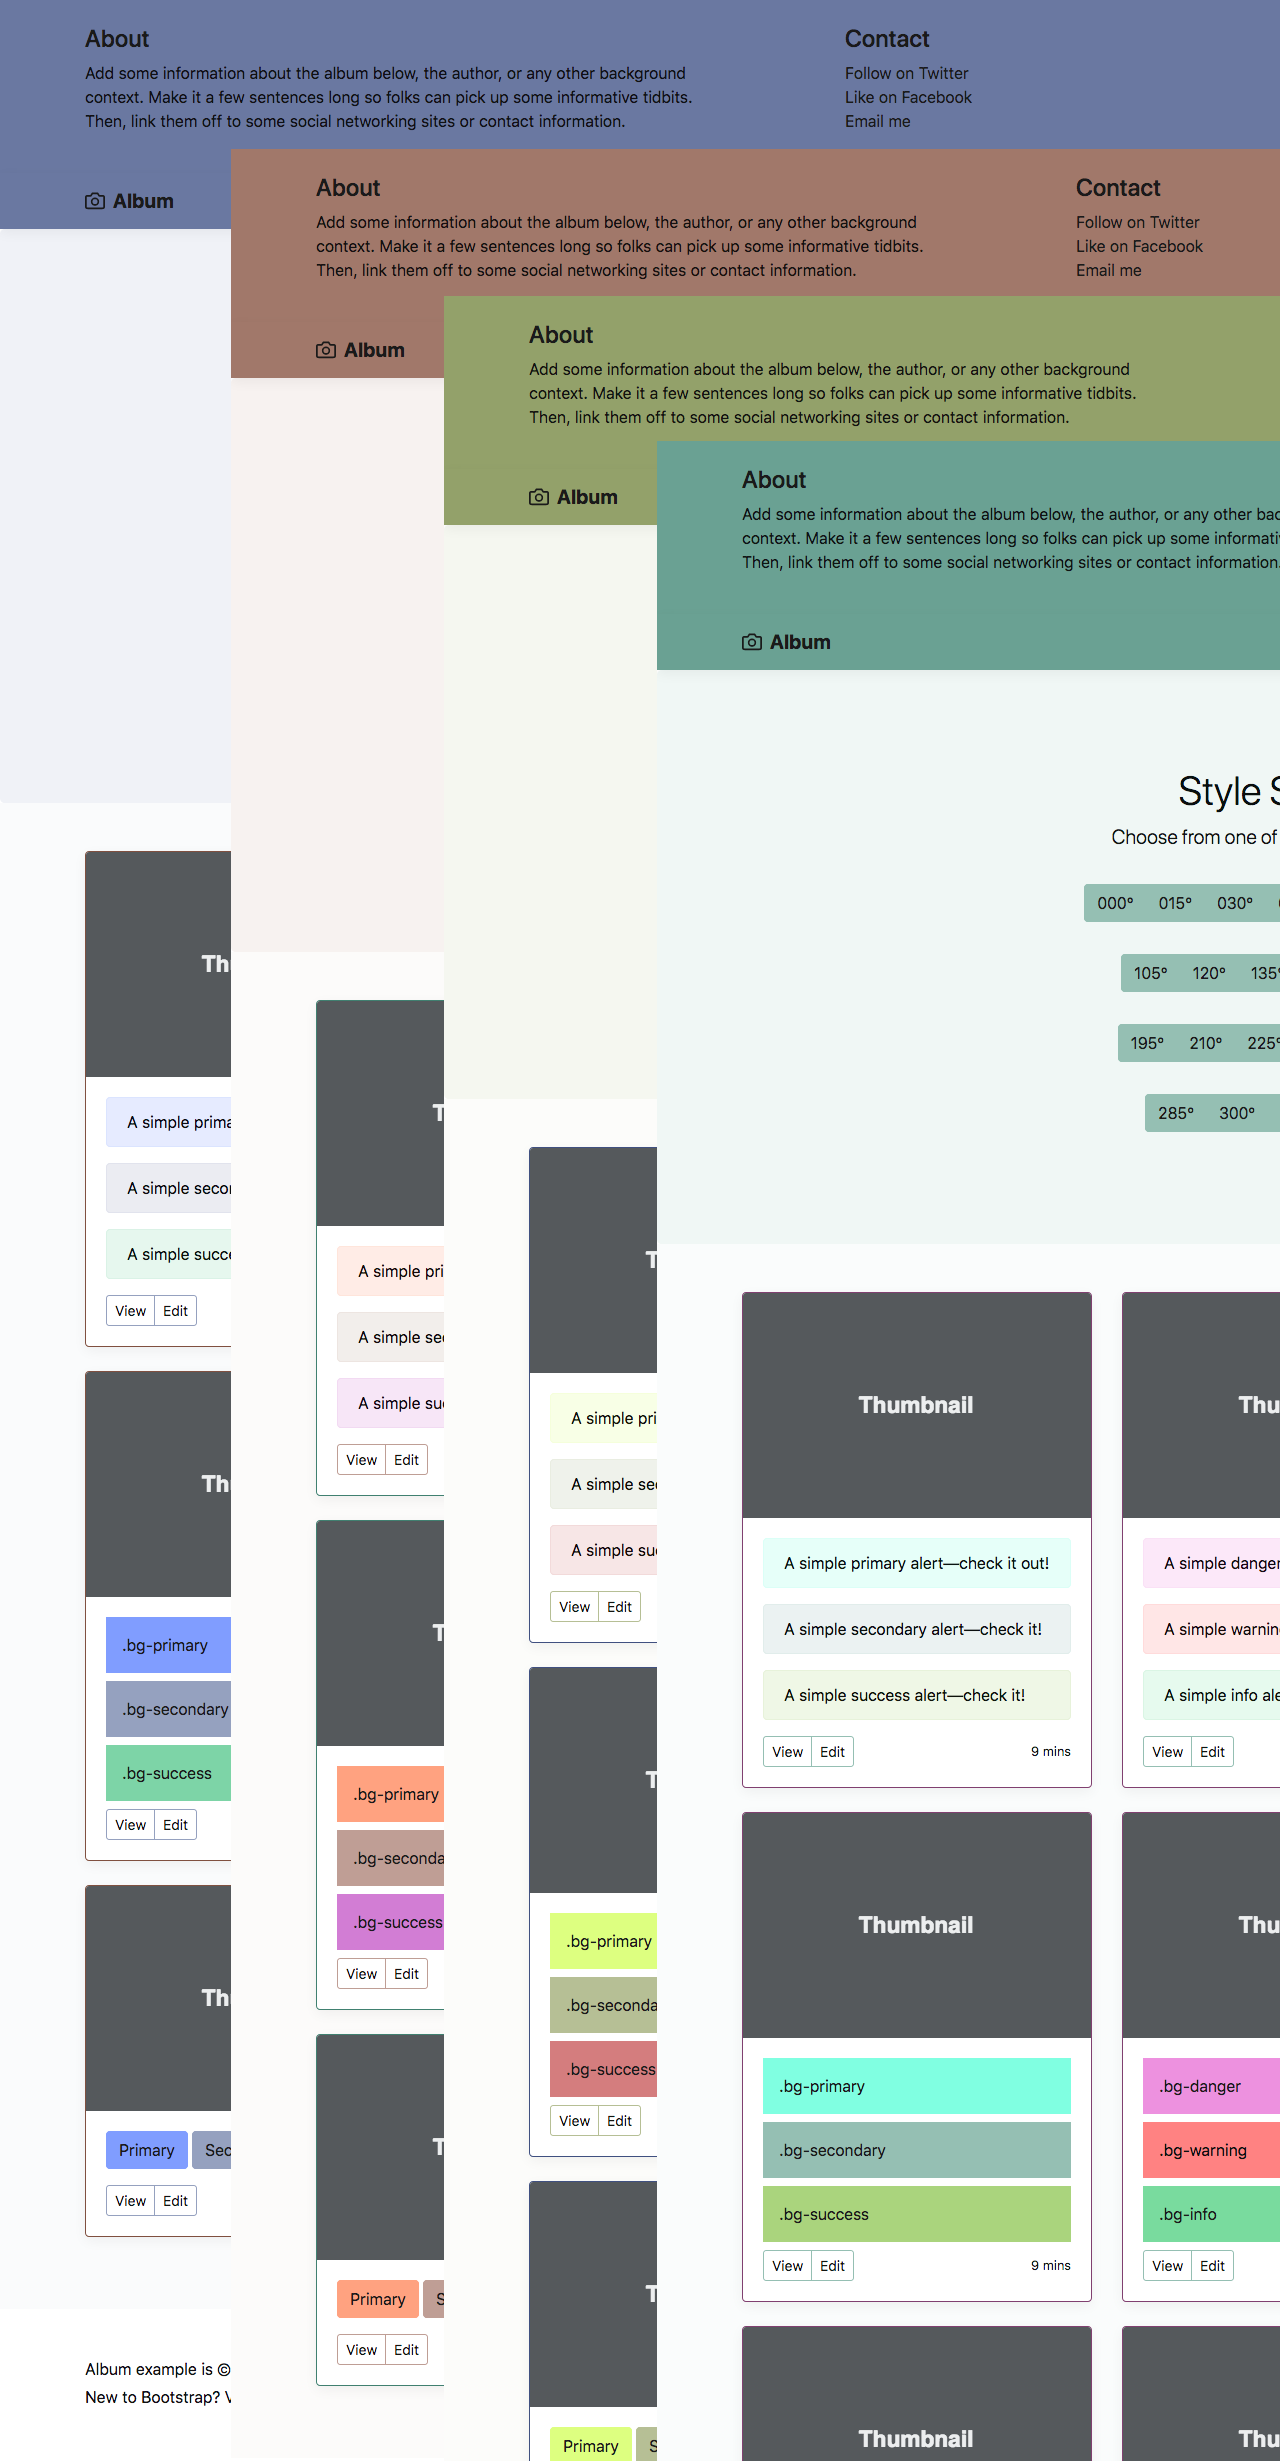This screenshot has width=1280, height=2461.
Task: Click the orange .bg-primary swatch on brown page
Action: [x=390, y=1794]
